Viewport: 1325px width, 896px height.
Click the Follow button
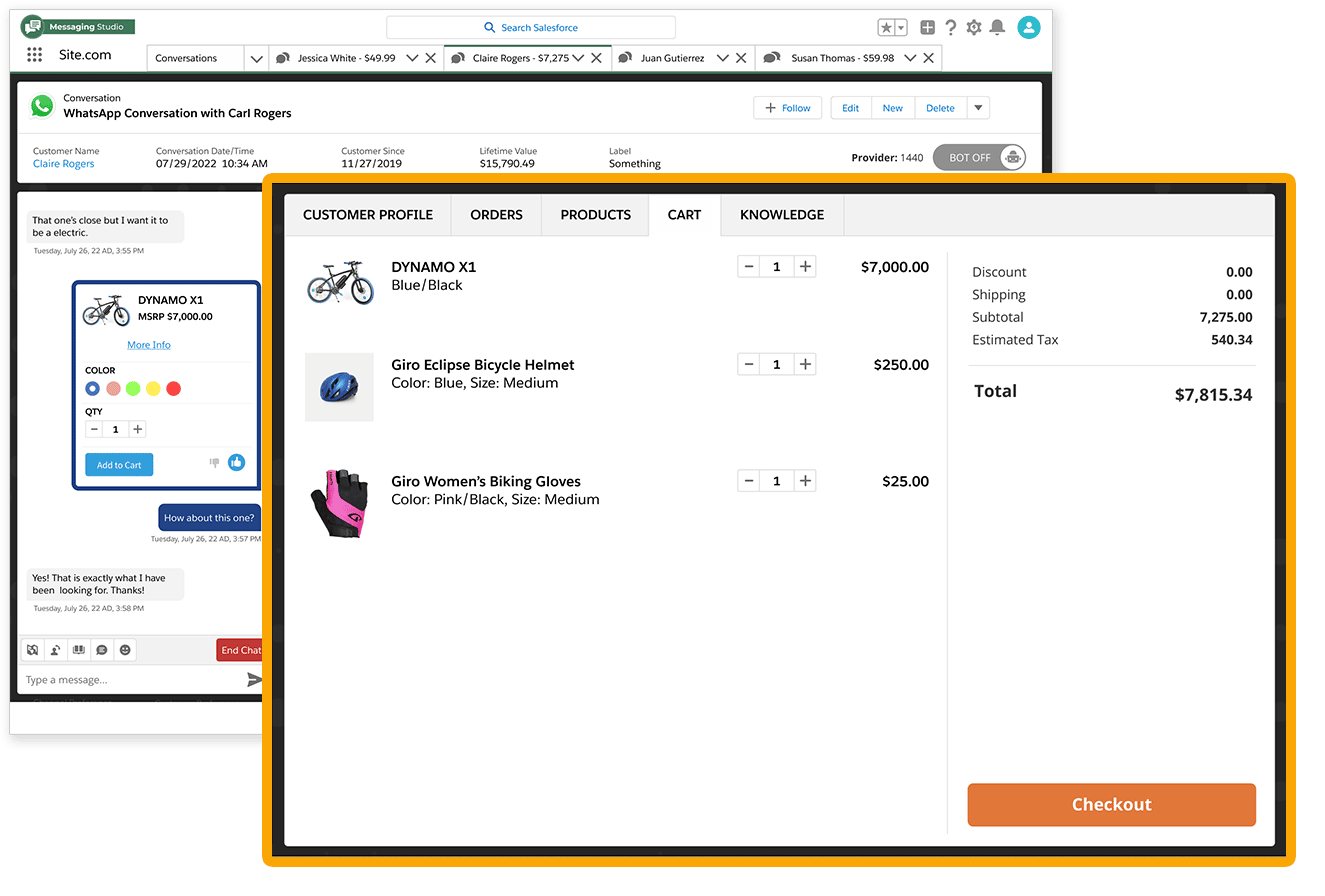pyautogui.click(x=787, y=108)
